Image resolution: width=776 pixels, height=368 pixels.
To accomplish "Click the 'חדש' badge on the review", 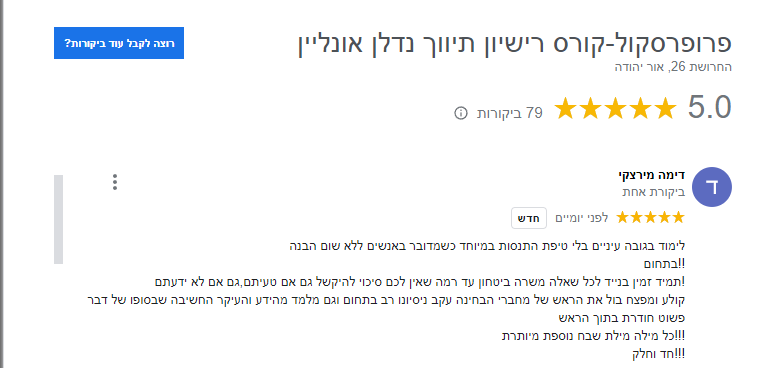I will (529, 218).
